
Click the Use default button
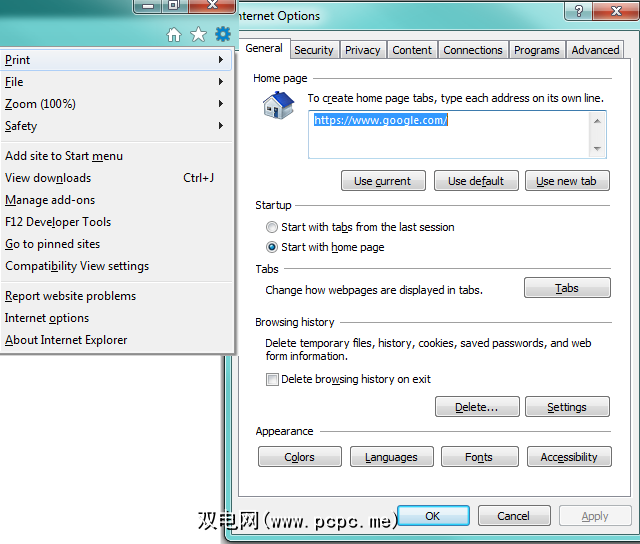[x=476, y=181]
